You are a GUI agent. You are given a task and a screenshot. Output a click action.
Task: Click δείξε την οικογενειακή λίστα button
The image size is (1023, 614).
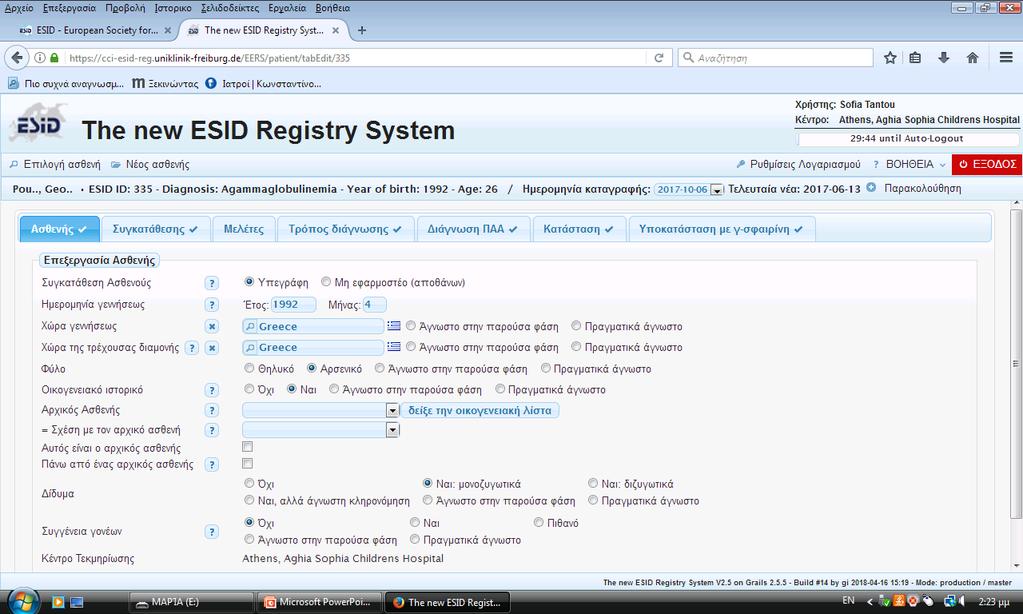[x=480, y=410]
